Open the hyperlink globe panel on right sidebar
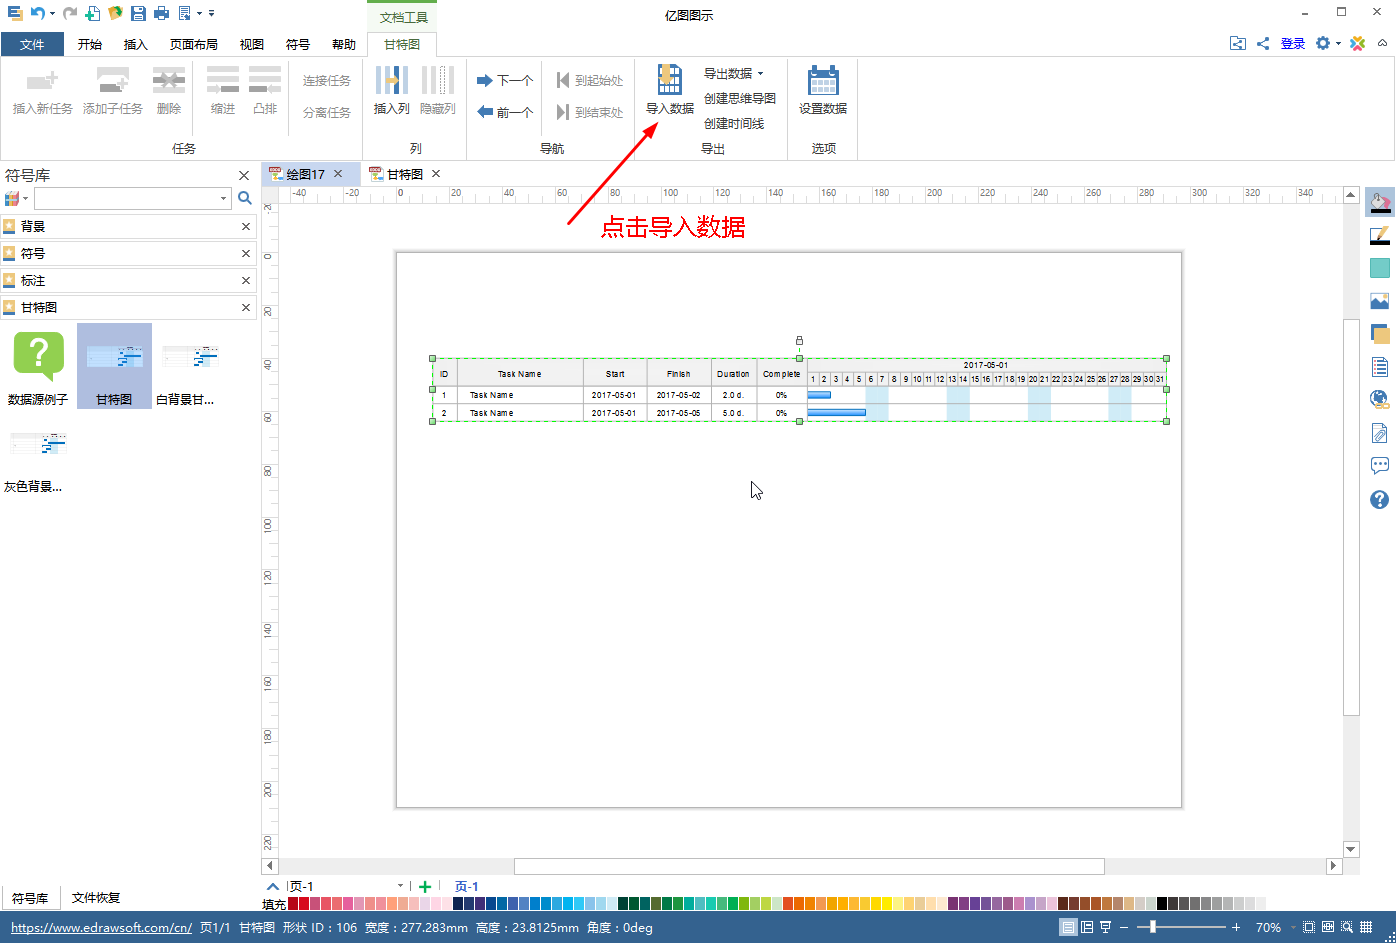The height and width of the screenshot is (943, 1396). 1380,400
